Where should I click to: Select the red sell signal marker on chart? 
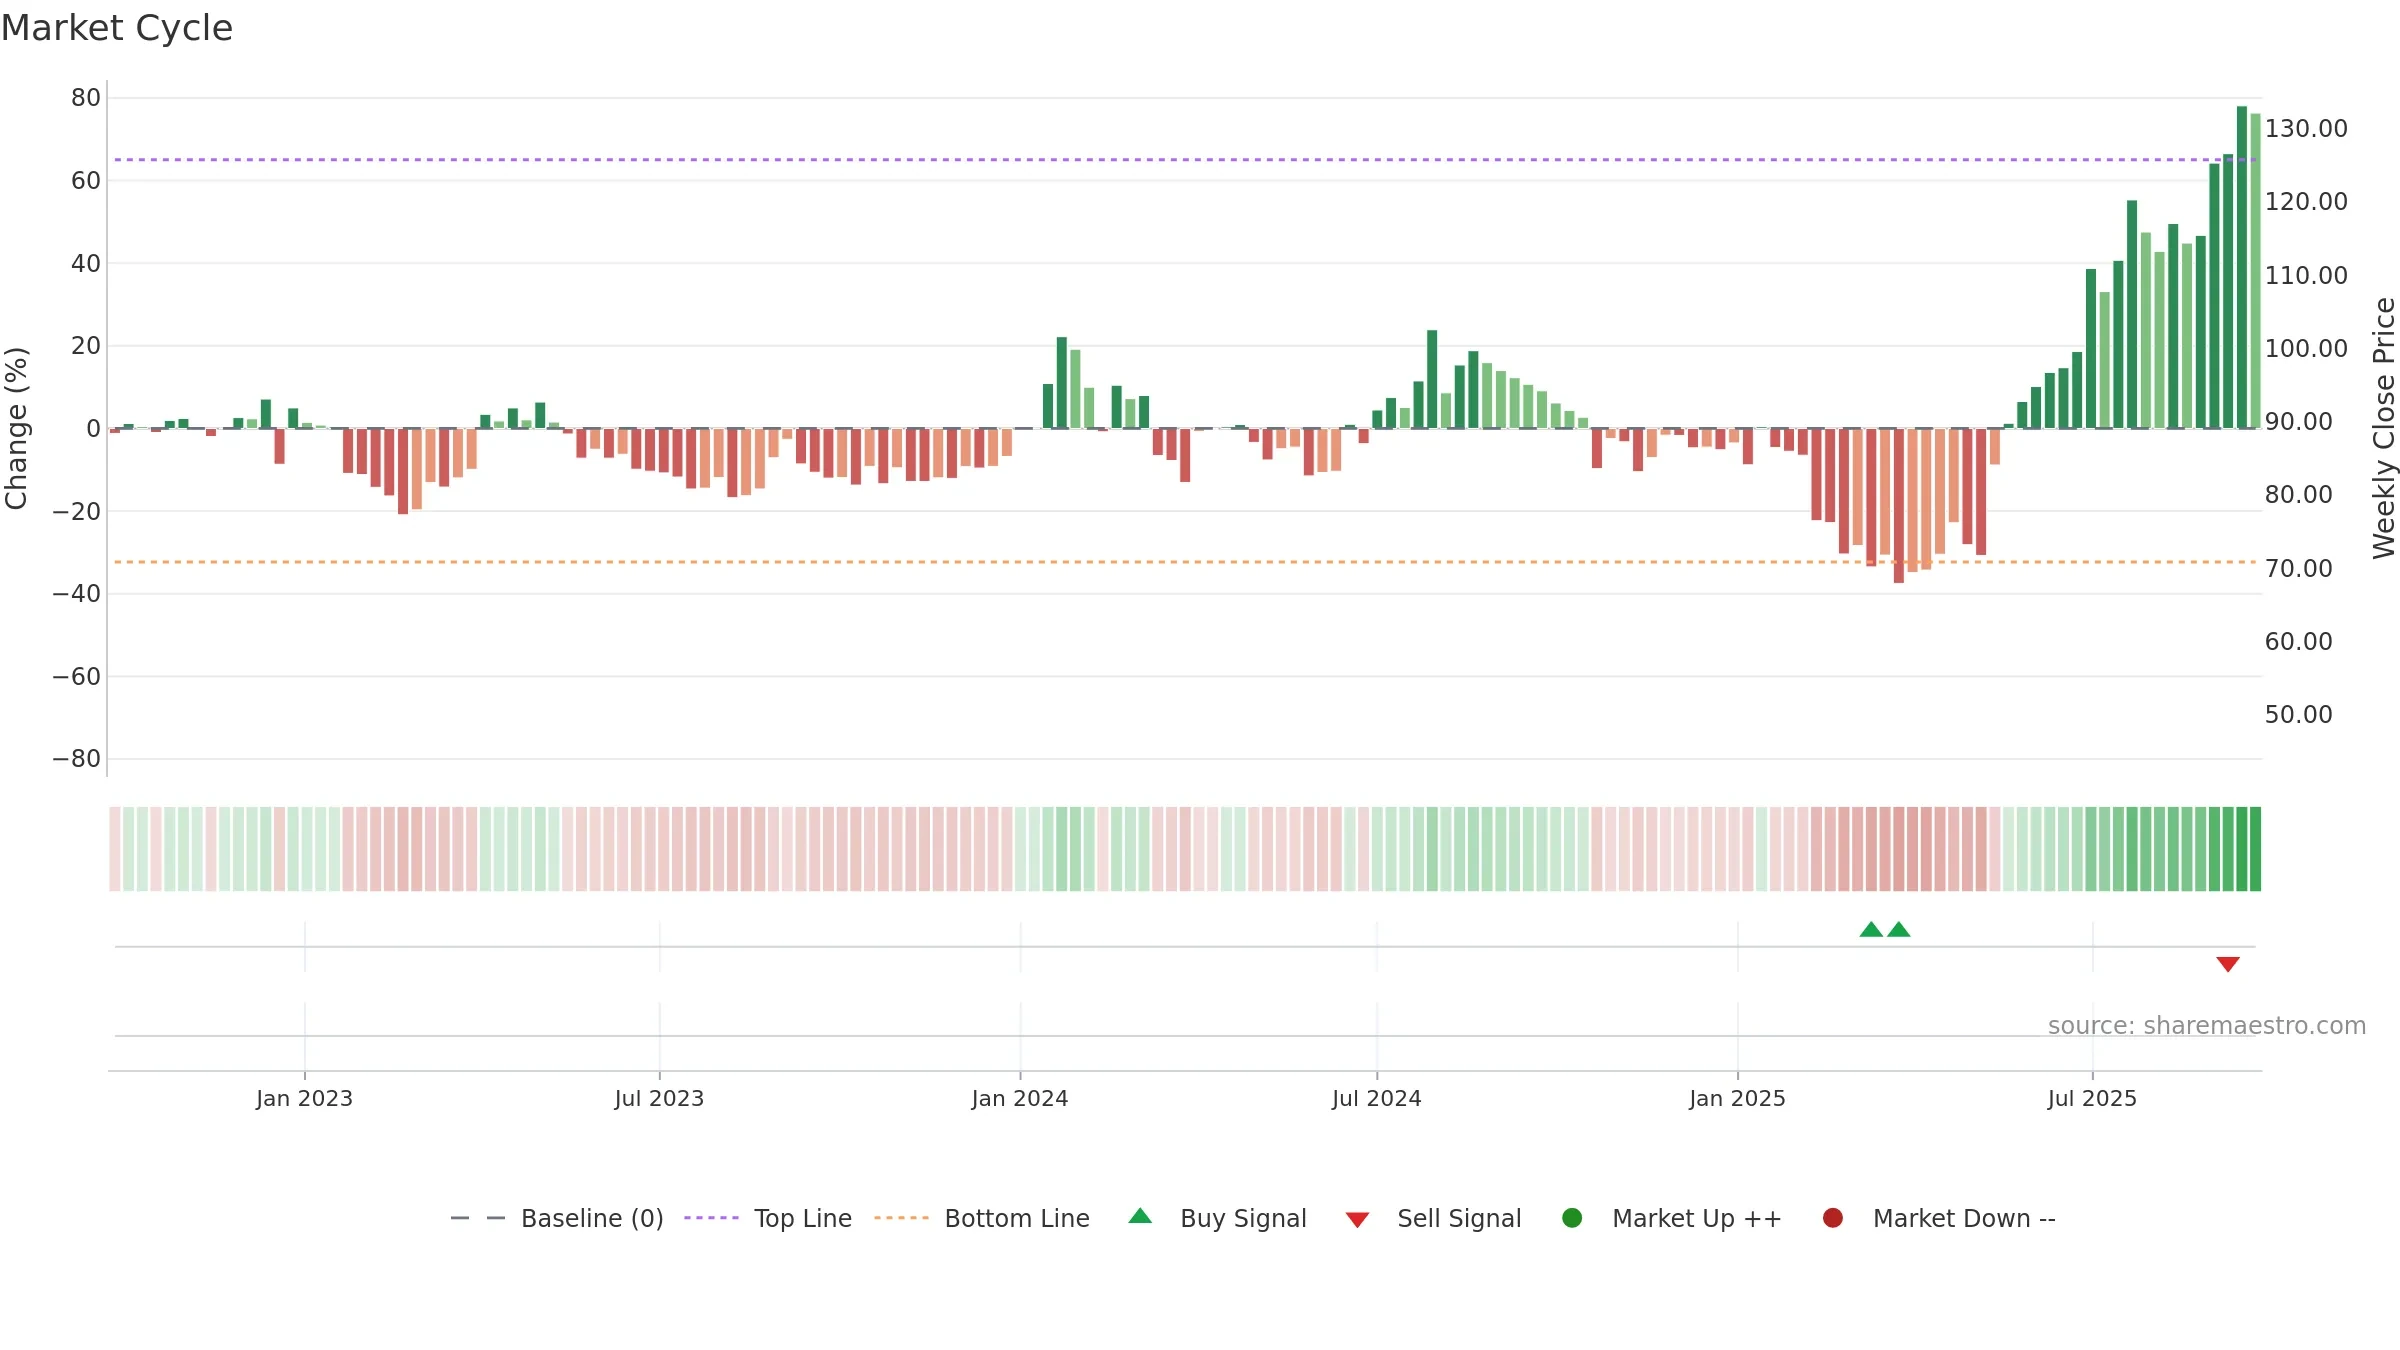[2228, 964]
